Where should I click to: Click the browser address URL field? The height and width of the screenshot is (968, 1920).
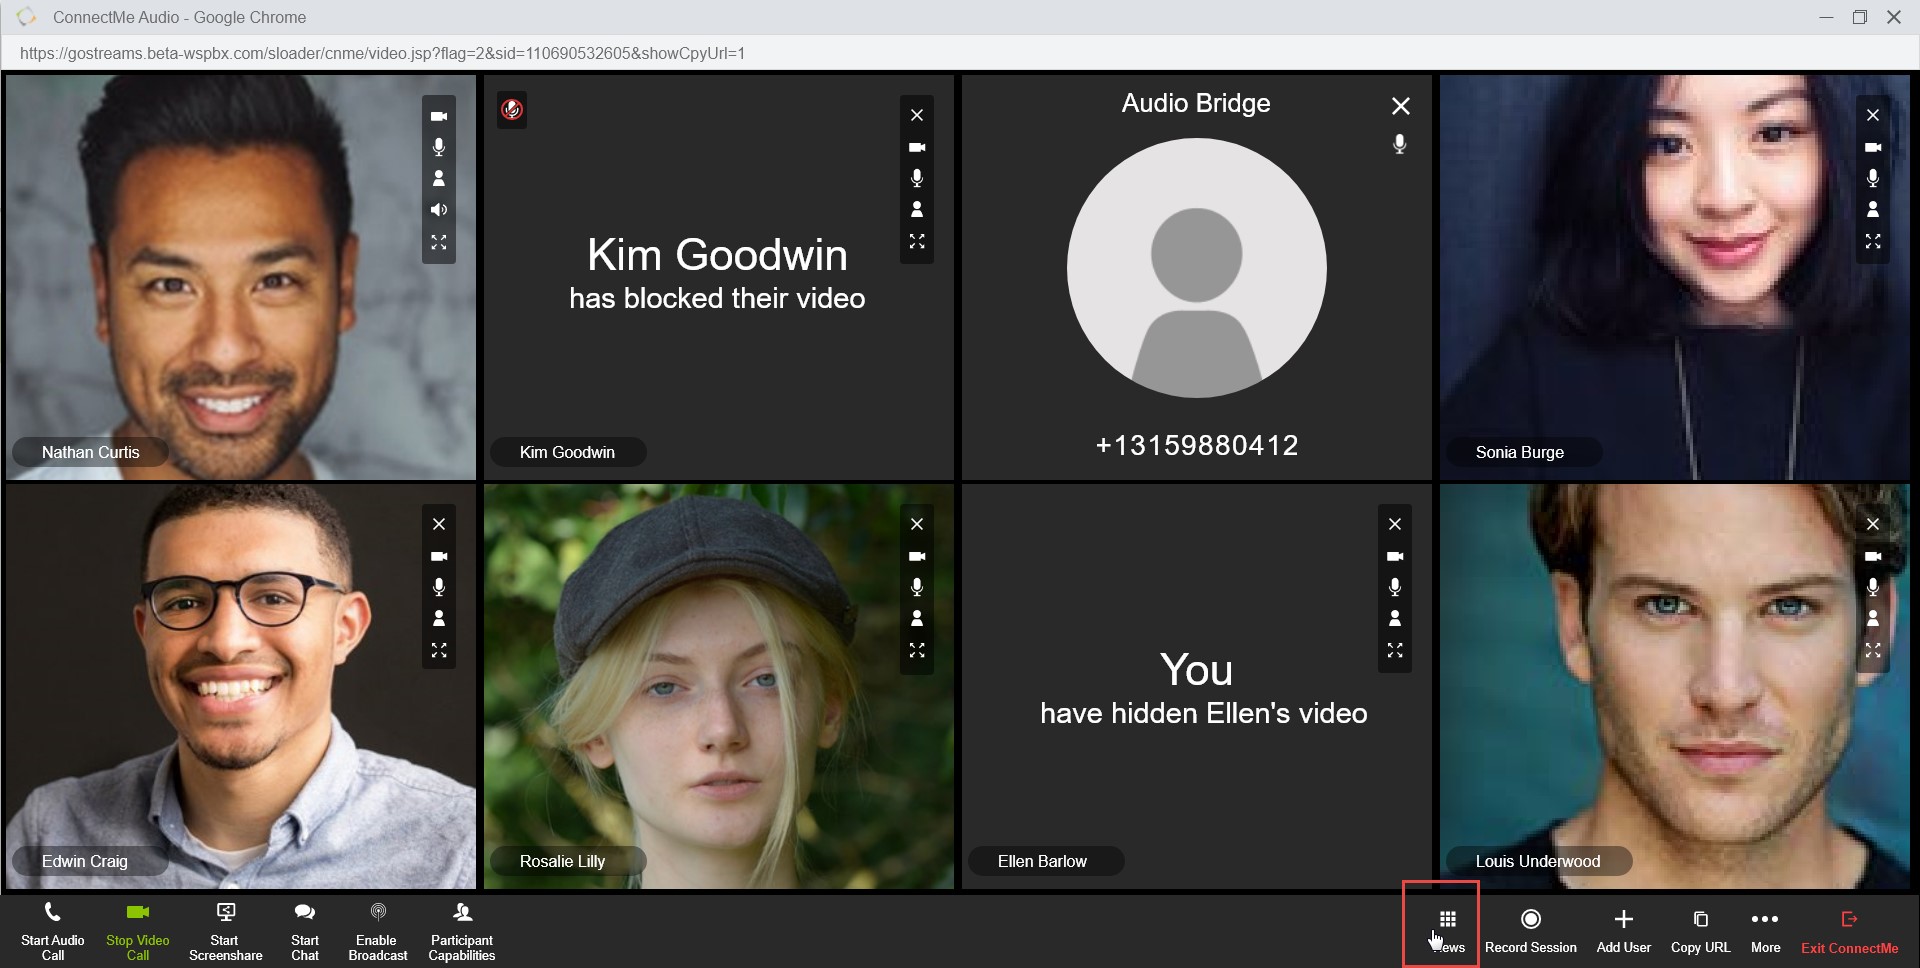click(382, 53)
